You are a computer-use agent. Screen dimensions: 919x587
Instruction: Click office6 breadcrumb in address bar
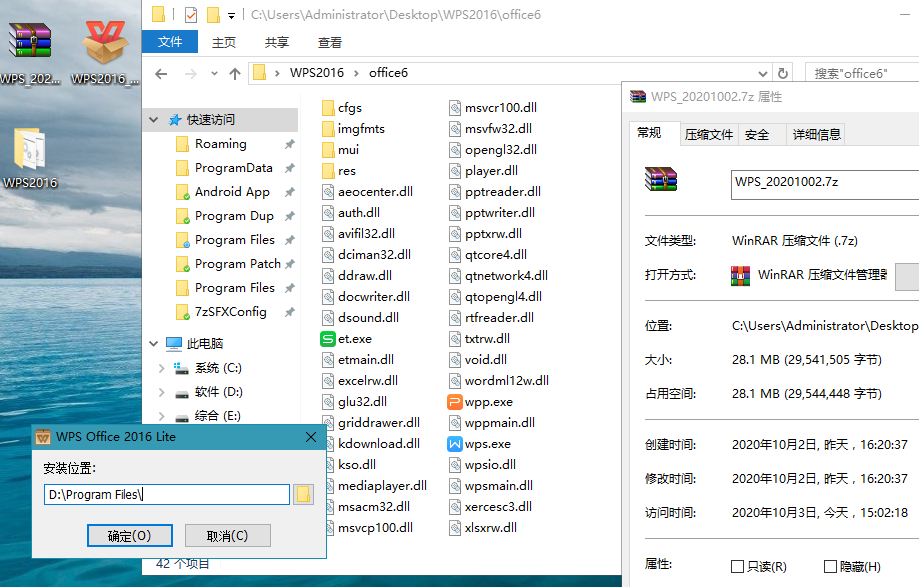(x=388, y=73)
